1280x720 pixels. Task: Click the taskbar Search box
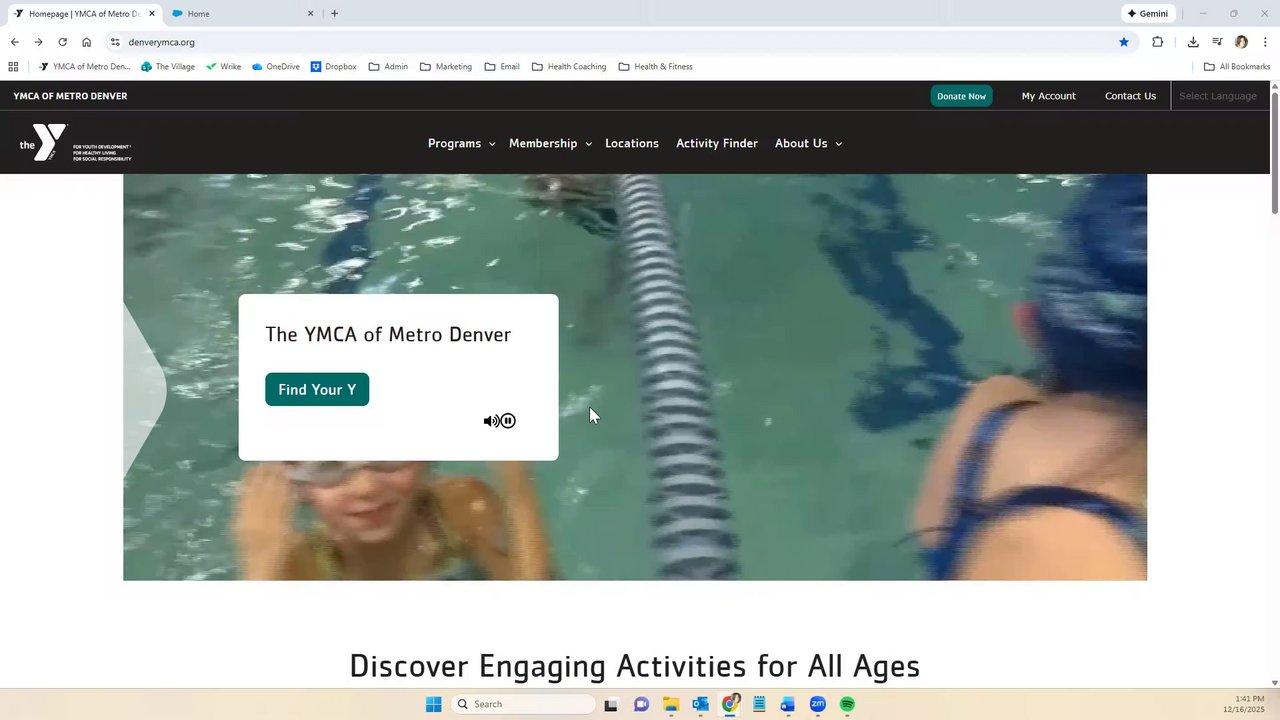[x=524, y=704]
